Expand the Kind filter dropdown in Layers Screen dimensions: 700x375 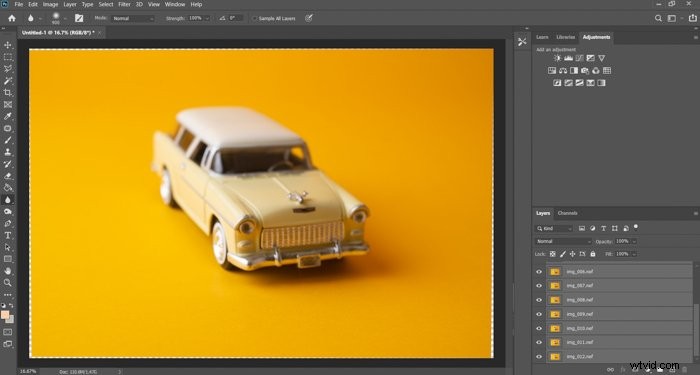554,228
